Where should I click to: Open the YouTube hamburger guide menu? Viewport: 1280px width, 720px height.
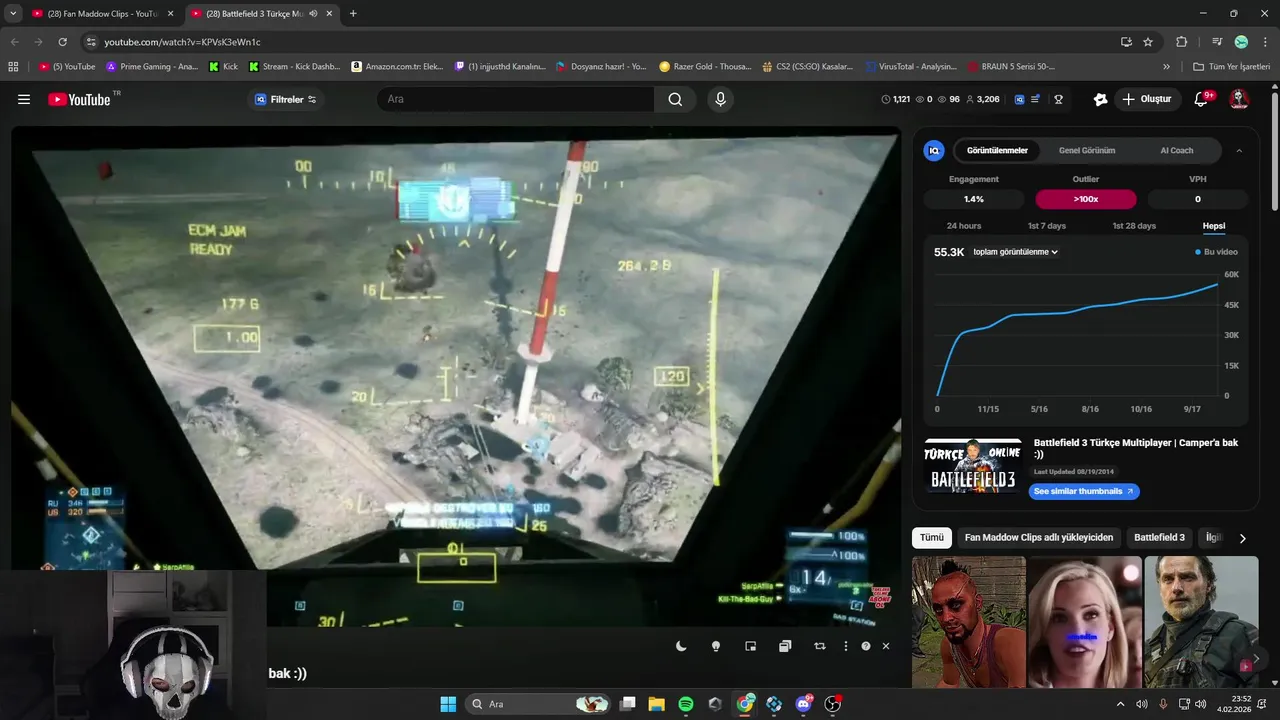[24, 99]
